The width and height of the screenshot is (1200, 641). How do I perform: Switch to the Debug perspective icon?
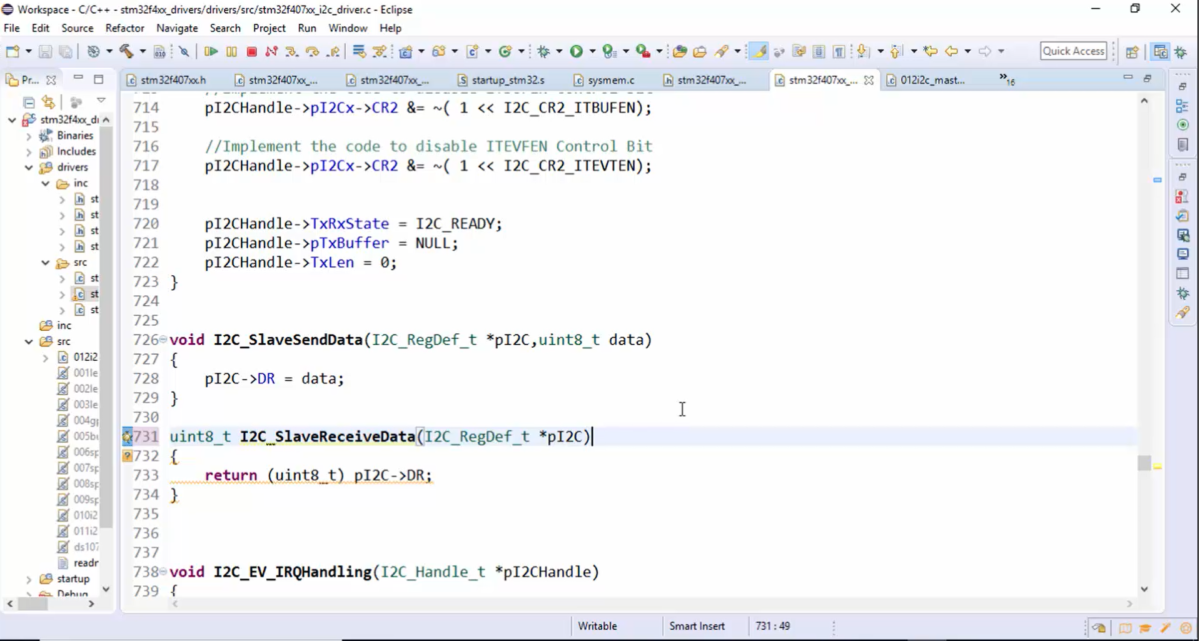tap(1181, 51)
